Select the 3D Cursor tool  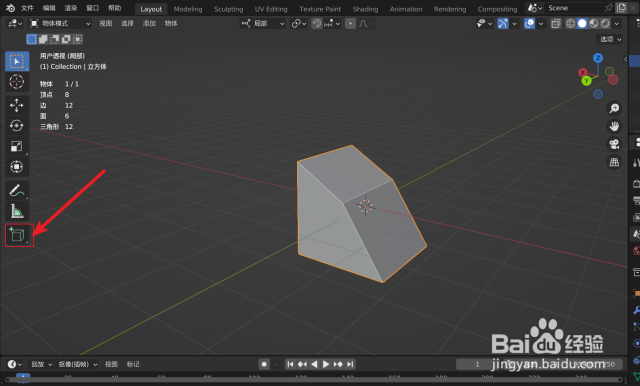(x=17, y=82)
